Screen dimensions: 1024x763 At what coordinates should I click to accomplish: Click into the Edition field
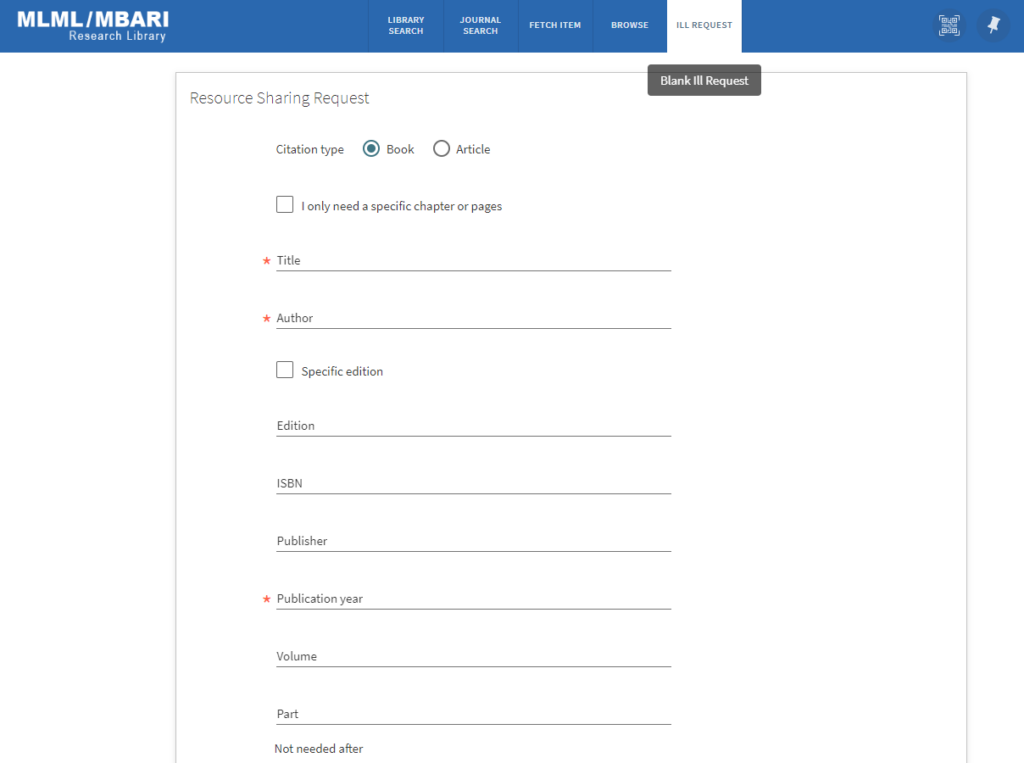click(473, 425)
